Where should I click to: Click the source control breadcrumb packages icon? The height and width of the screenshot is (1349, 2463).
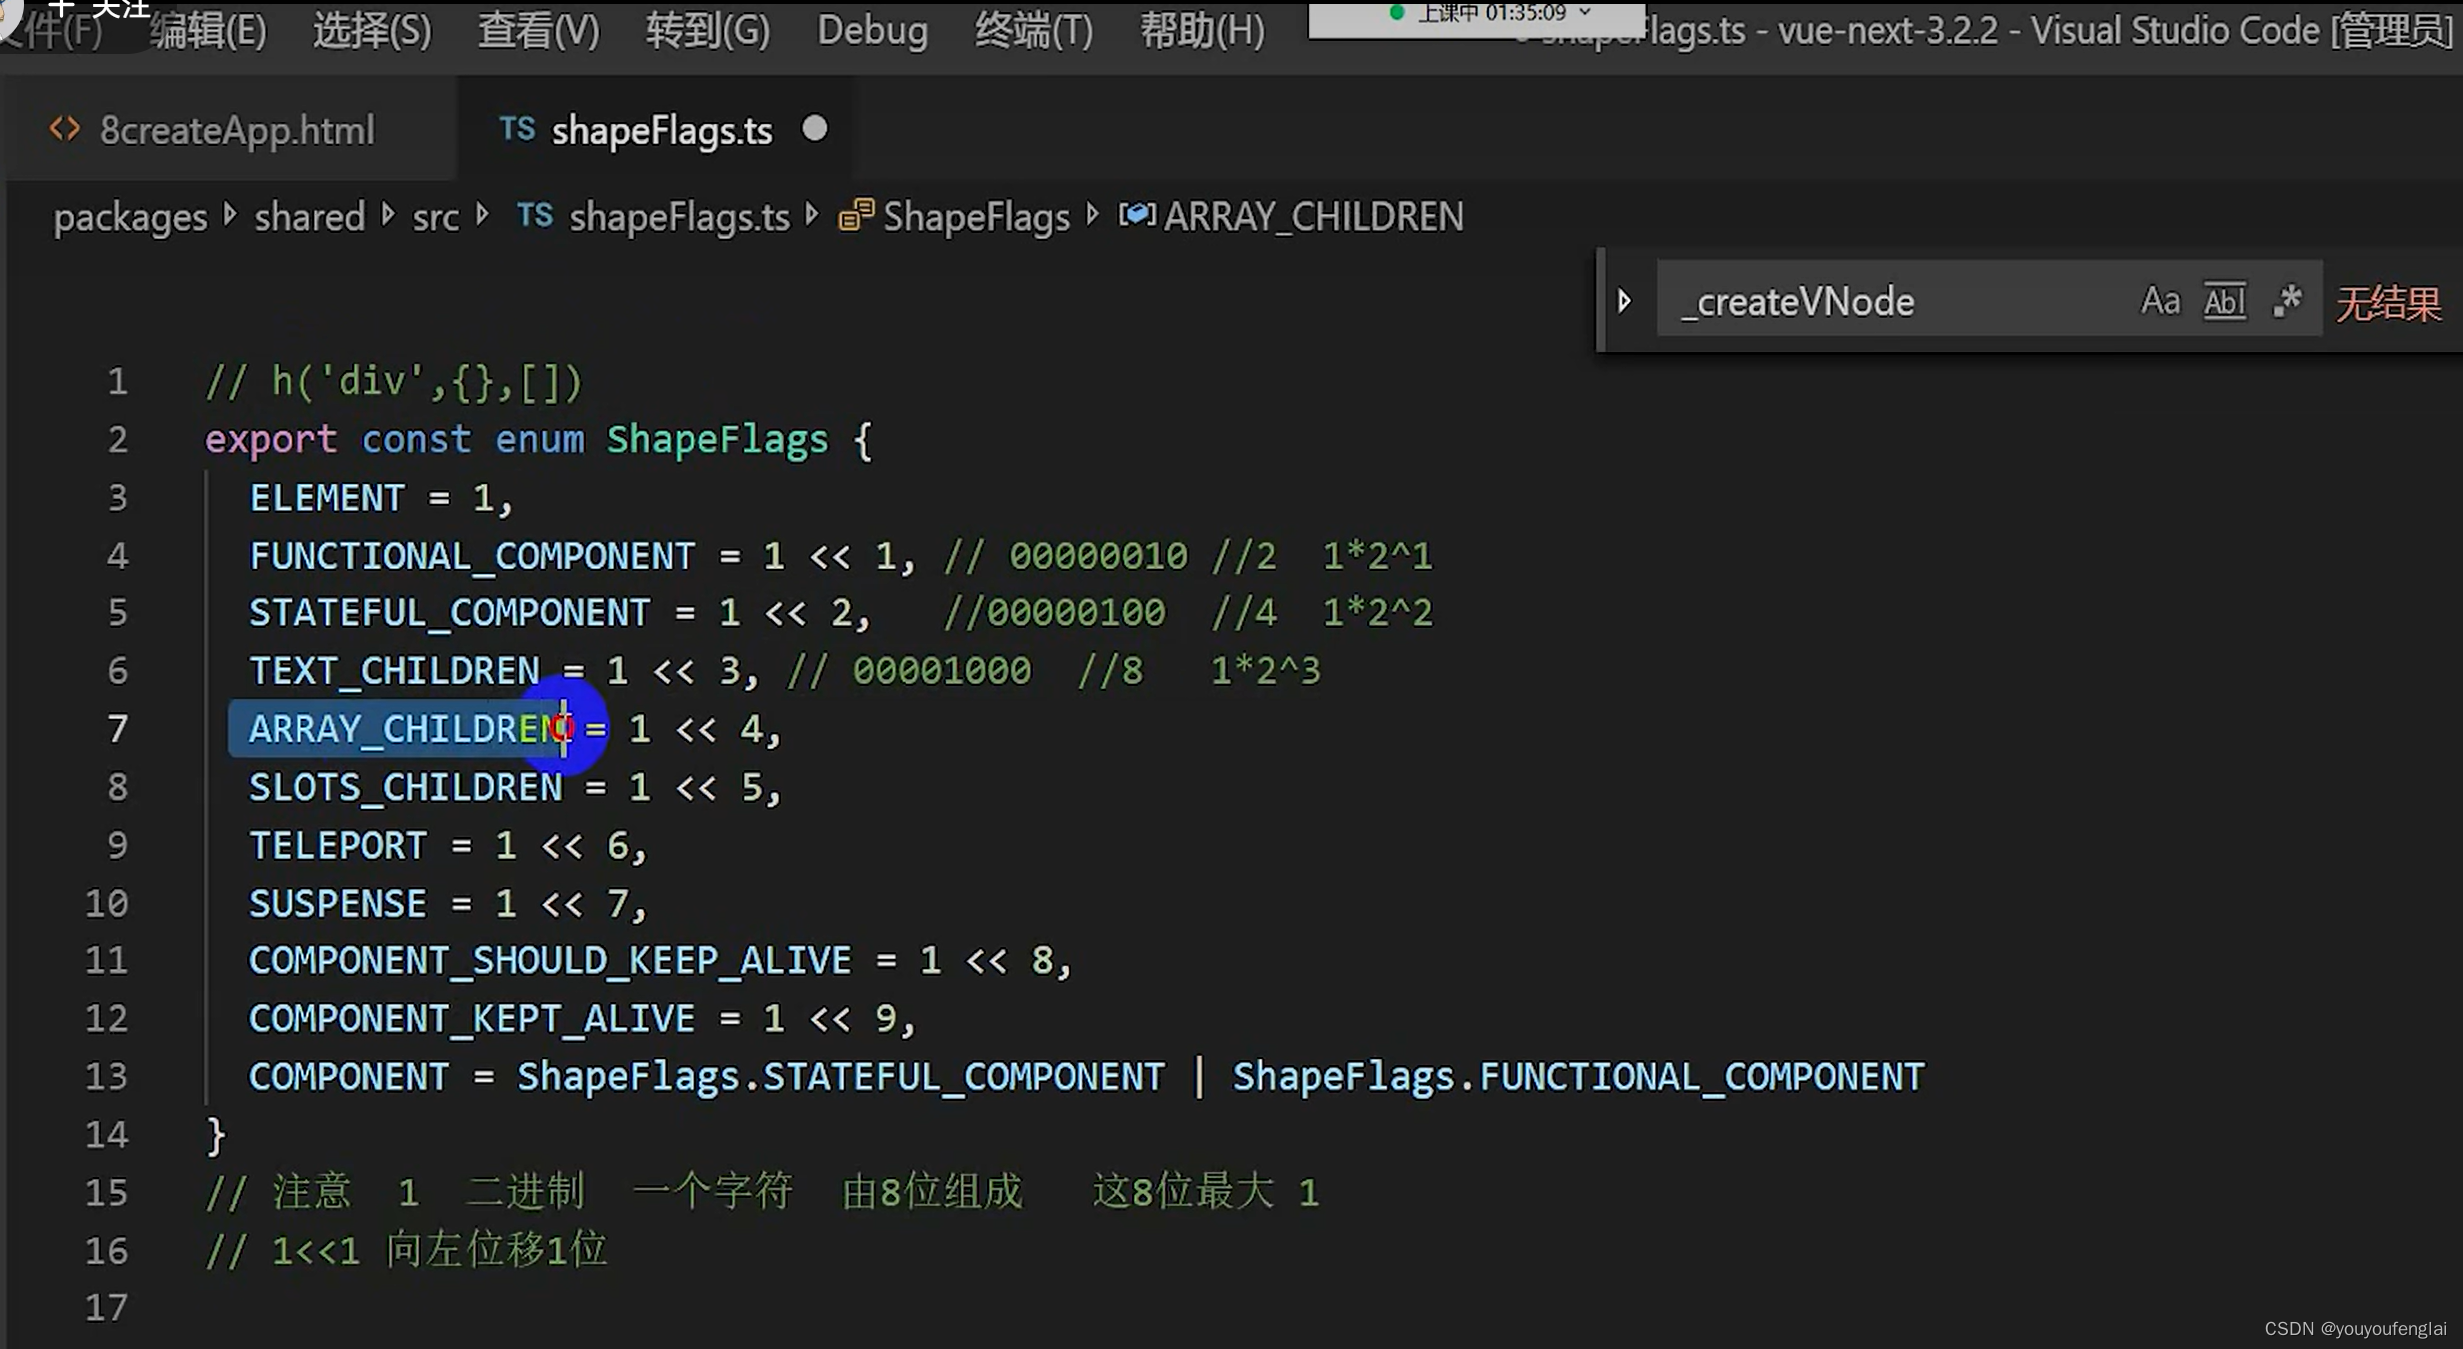coord(130,216)
